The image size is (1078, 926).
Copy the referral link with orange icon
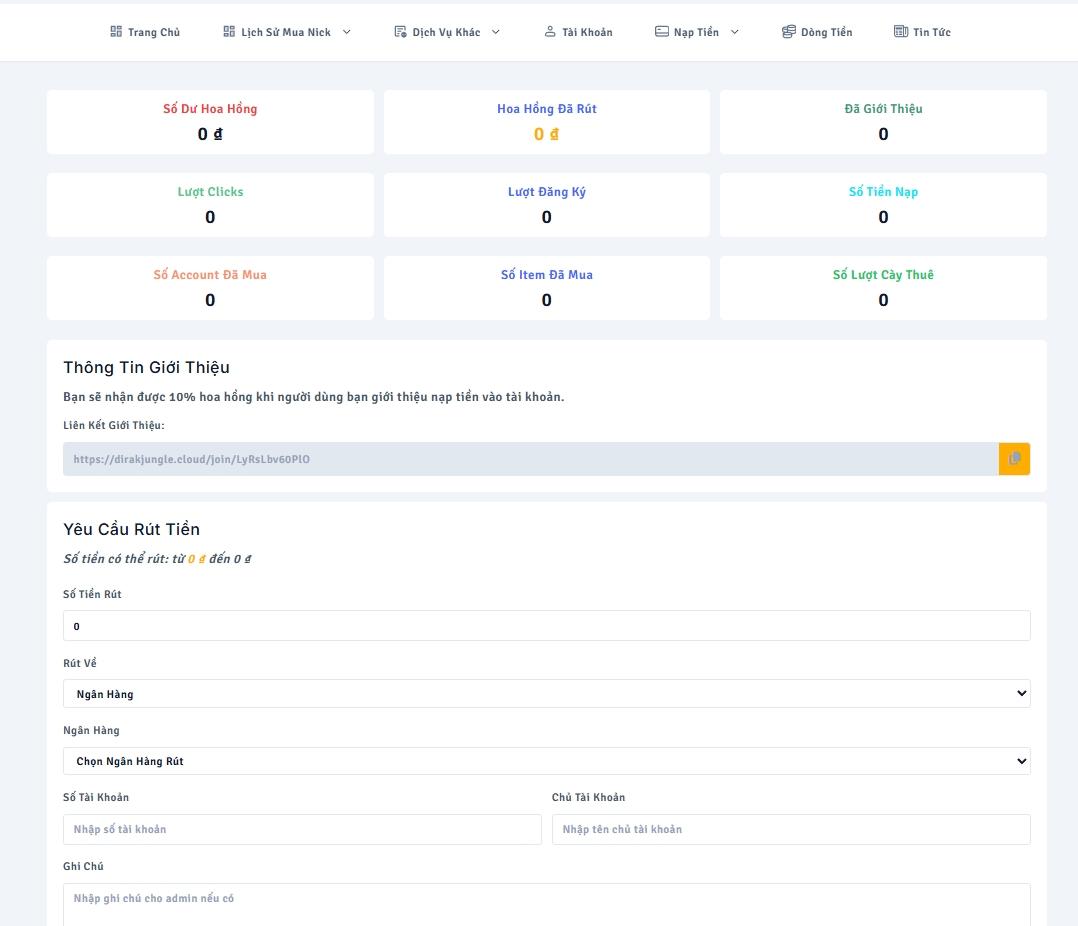(1014, 459)
